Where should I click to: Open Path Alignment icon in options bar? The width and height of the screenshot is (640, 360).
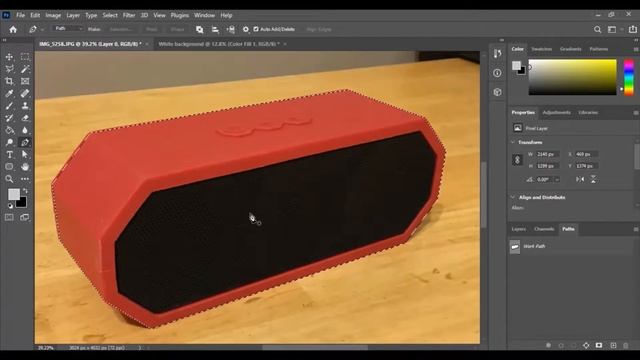(x=215, y=29)
